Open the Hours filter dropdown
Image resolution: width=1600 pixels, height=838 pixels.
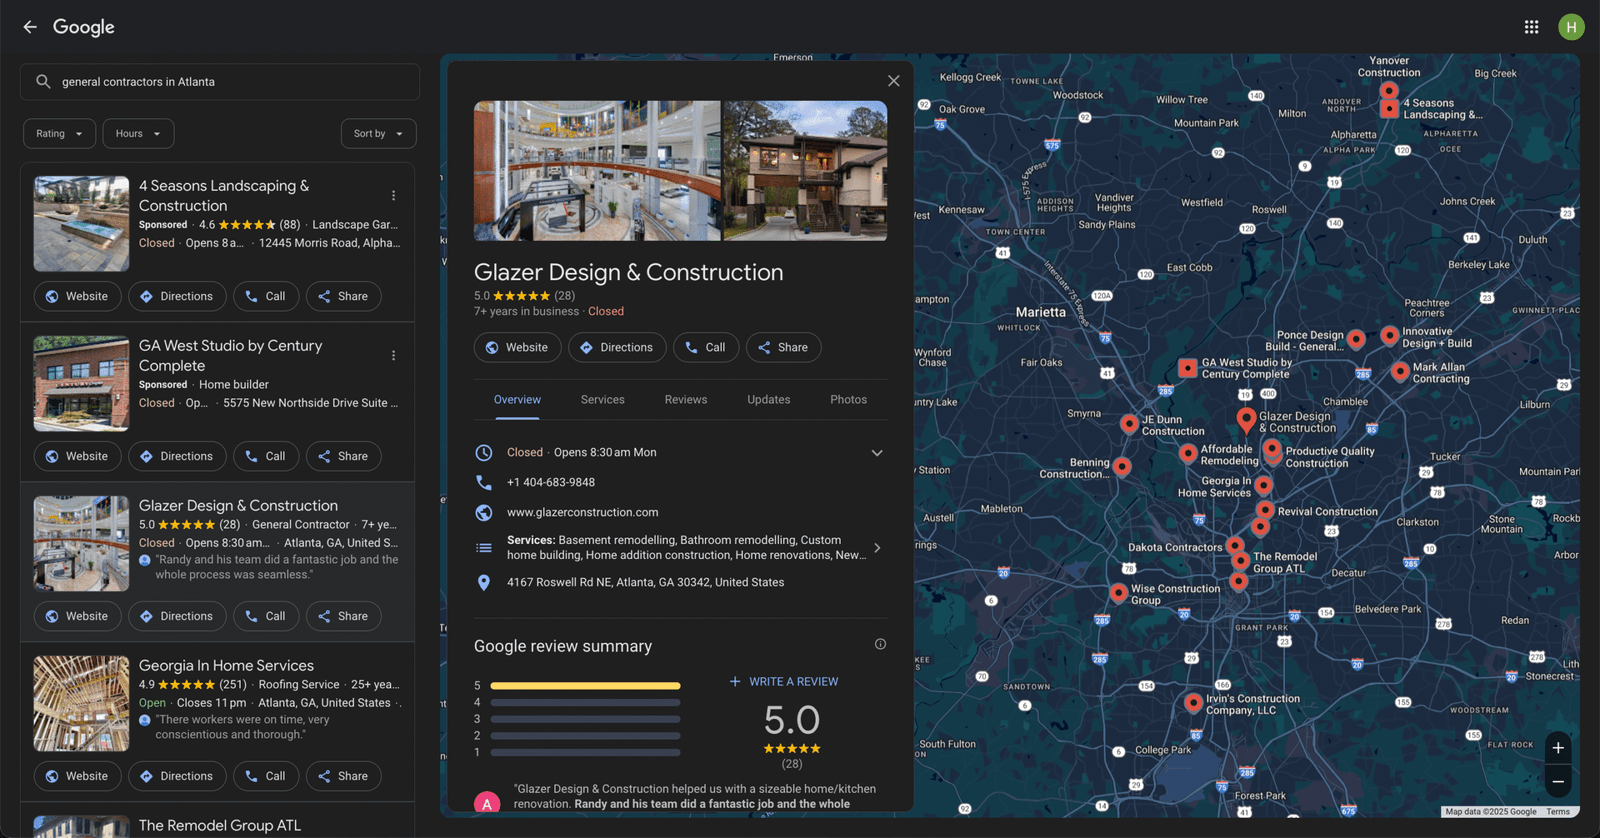click(138, 133)
